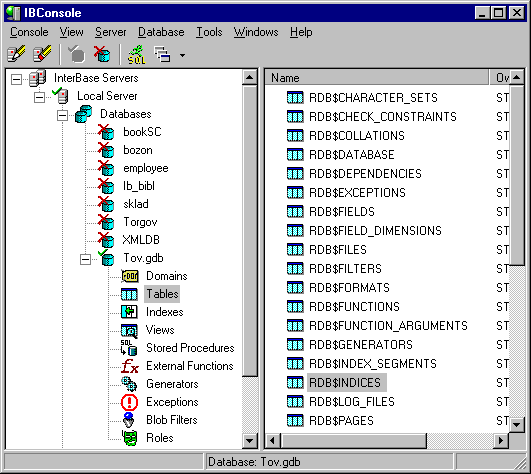Viewport: 531px width, 474px height.
Task: Click the Database Connect toolbar icon
Action: pos(77,54)
